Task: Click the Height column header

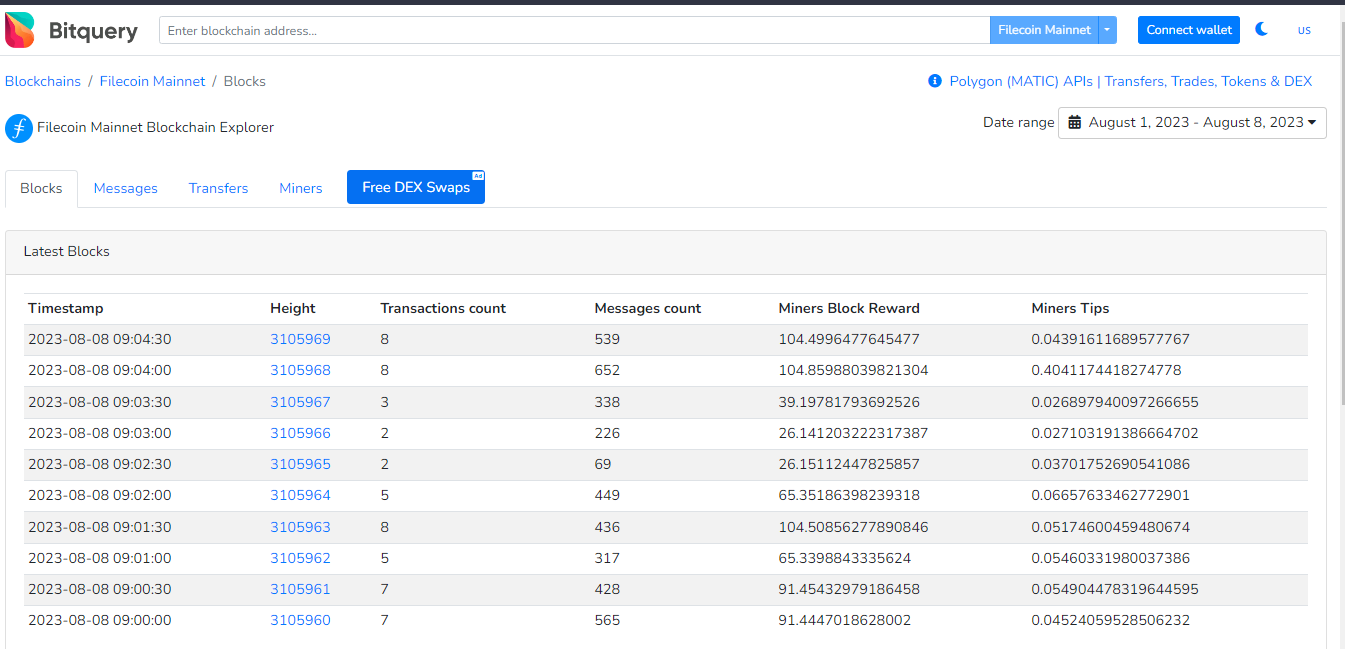Action: [293, 308]
